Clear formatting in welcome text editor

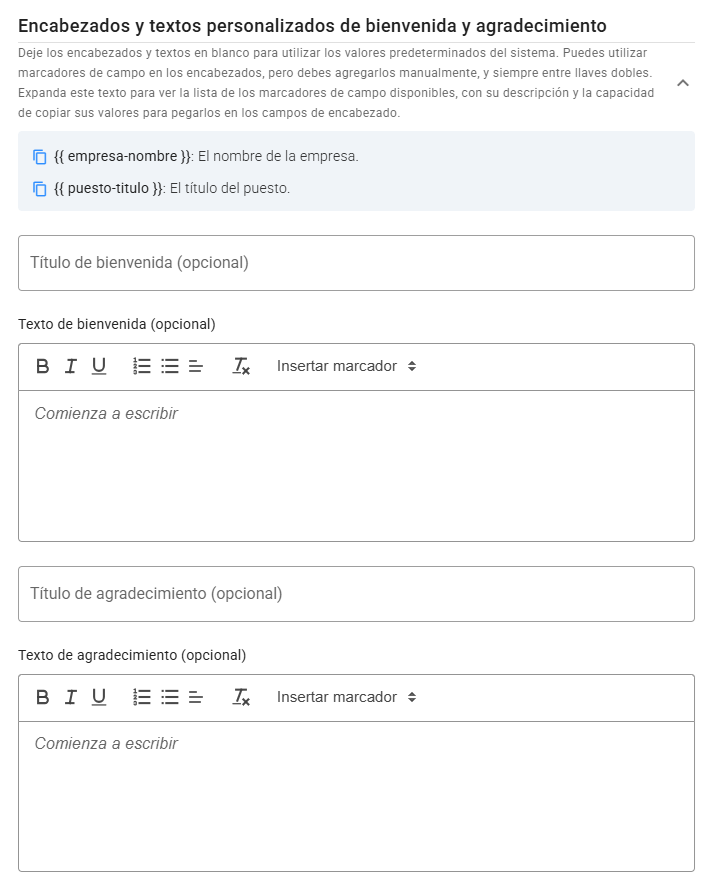(241, 366)
